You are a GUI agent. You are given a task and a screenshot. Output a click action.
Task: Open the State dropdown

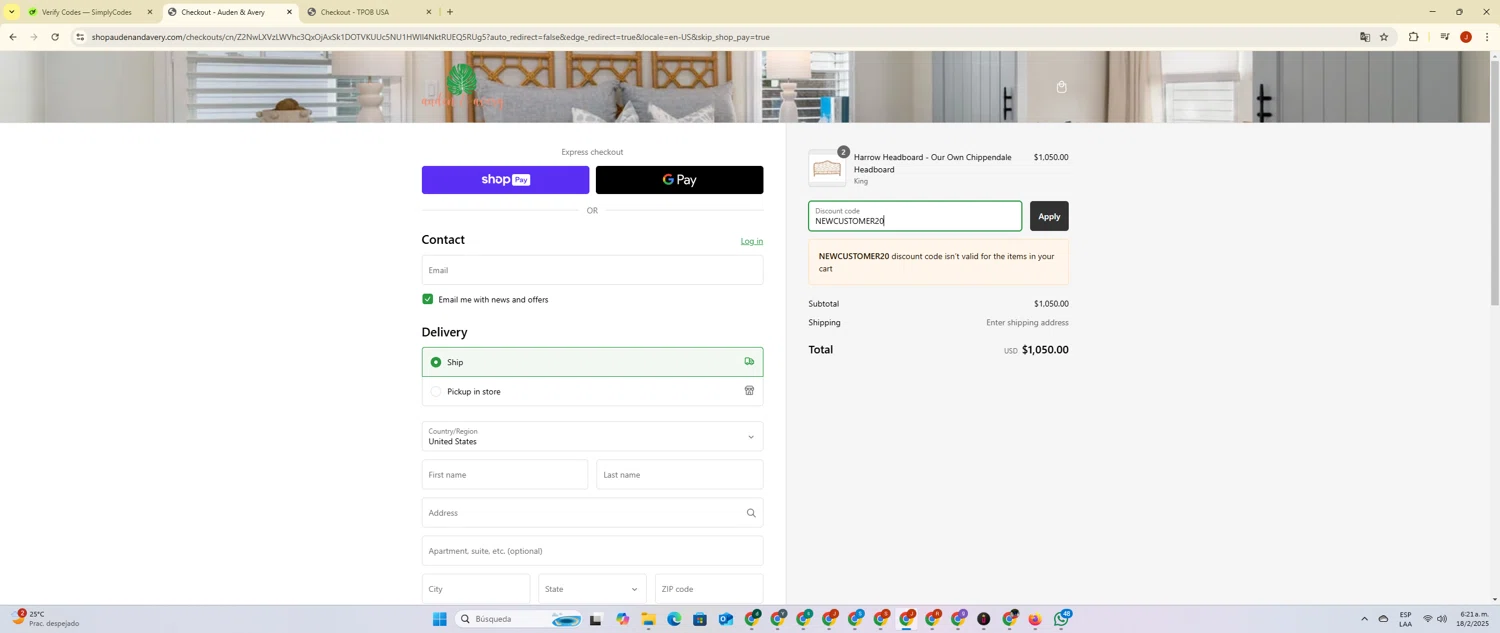(592, 589)
